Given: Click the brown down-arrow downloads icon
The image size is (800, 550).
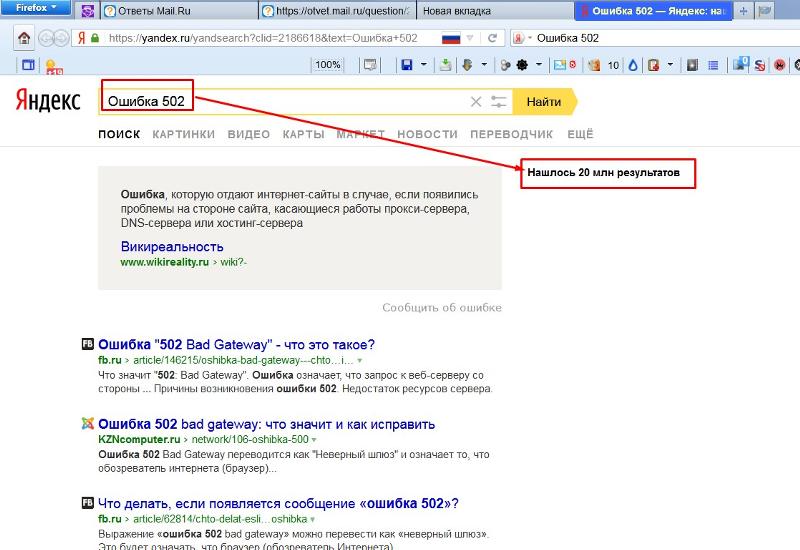Looking at the screenshot, I should (467, 65).
